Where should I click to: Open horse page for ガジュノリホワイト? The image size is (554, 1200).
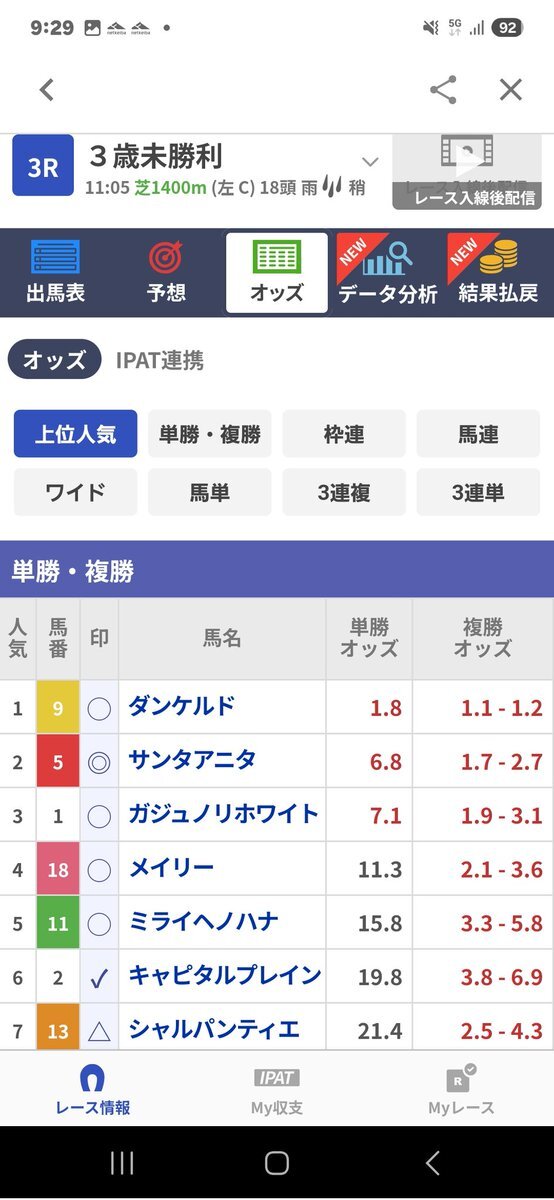pos(223,814)
